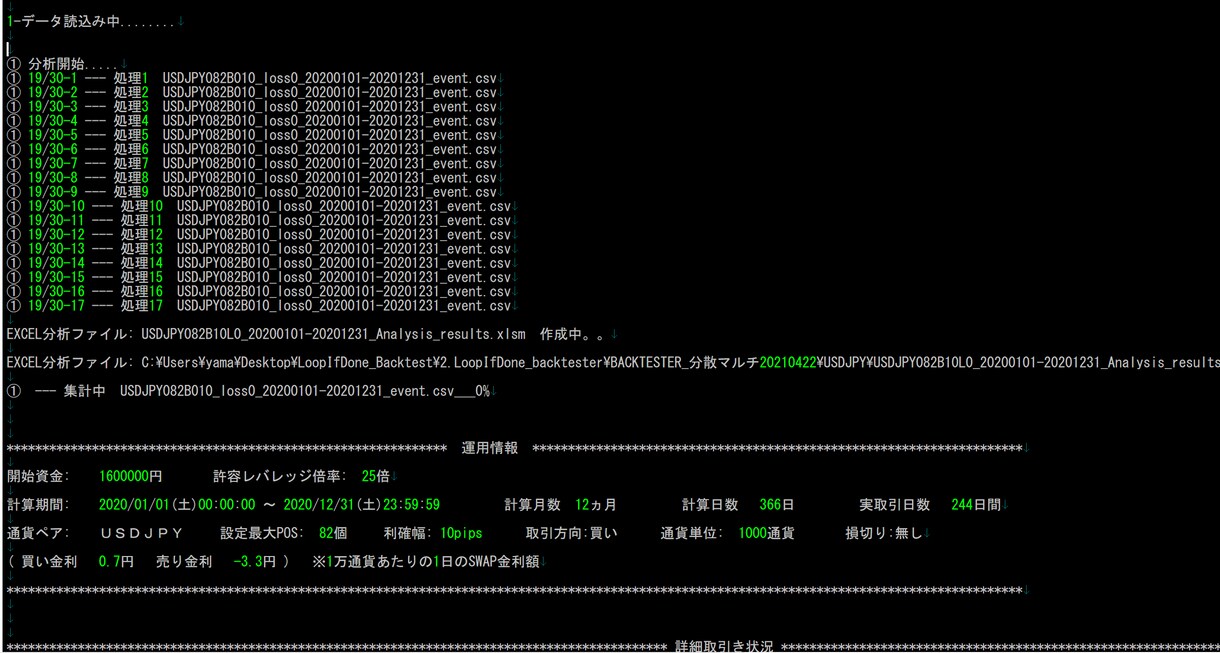Select the "244日間" trading days value
Image resolution: width=1220 pixels, height=653 pixels.
pos(977,504)
